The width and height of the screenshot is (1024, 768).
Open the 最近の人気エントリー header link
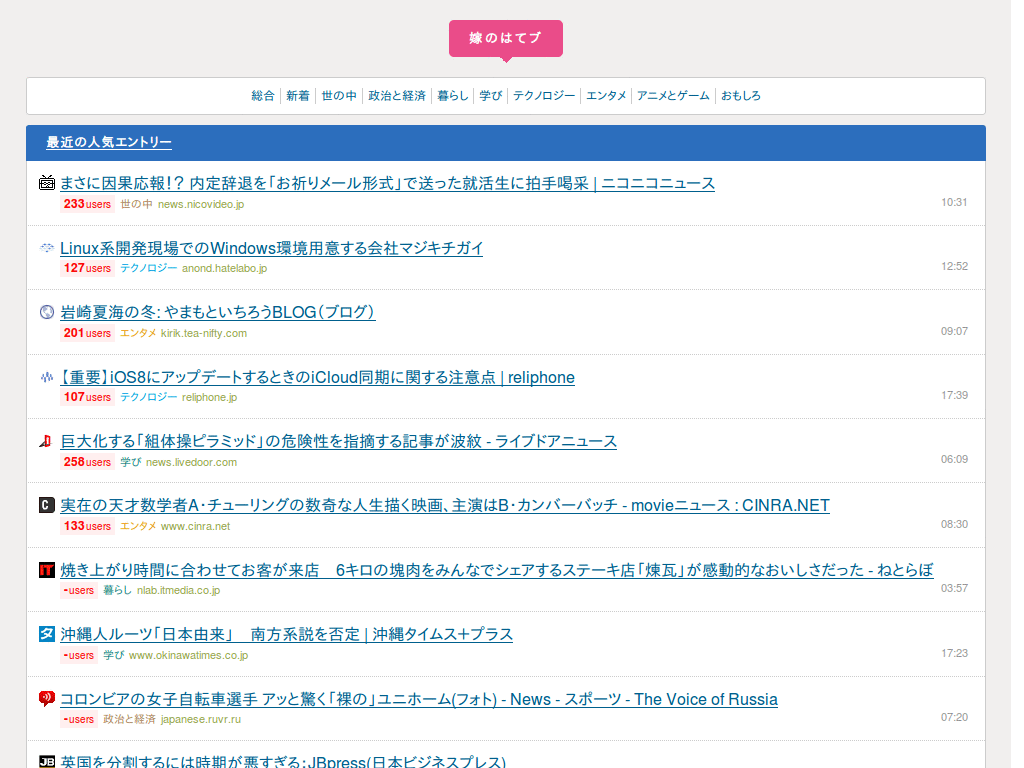(x=109, y=142)
